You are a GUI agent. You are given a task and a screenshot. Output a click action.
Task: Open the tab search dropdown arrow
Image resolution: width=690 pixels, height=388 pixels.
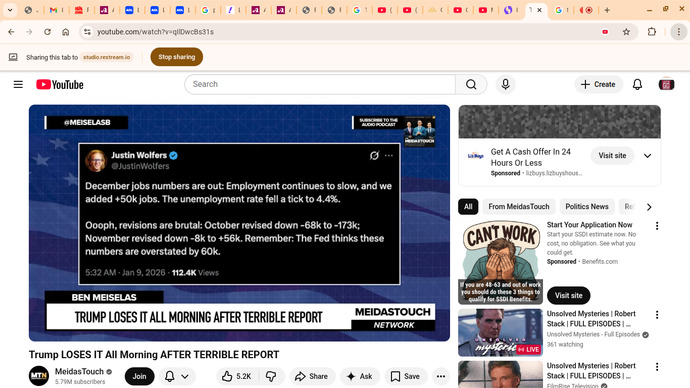10,10
